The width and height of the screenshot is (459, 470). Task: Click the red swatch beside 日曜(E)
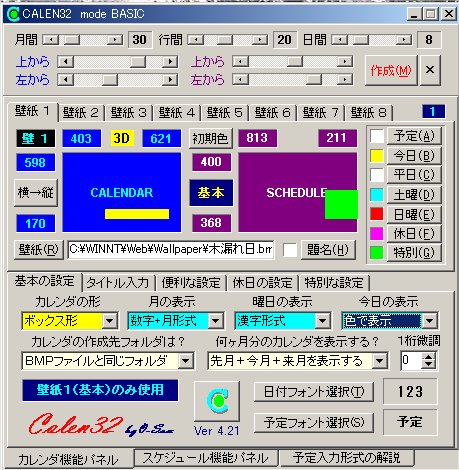(377, 214)
